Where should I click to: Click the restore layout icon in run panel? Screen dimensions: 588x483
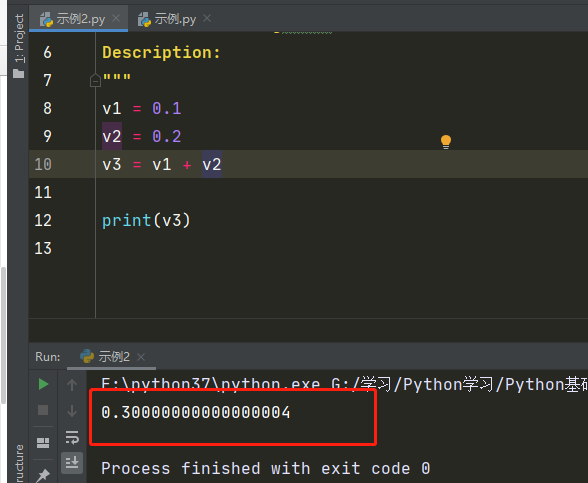(43, 443)
